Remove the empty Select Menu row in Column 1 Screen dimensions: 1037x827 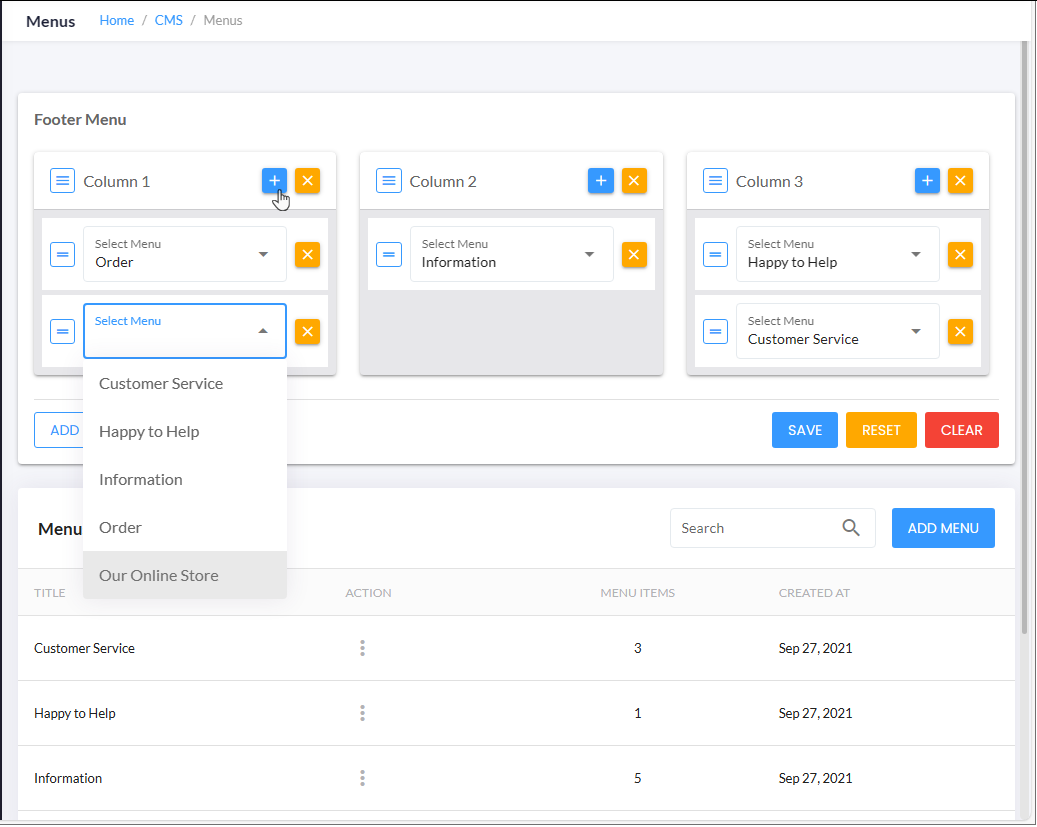coord(308,331)
